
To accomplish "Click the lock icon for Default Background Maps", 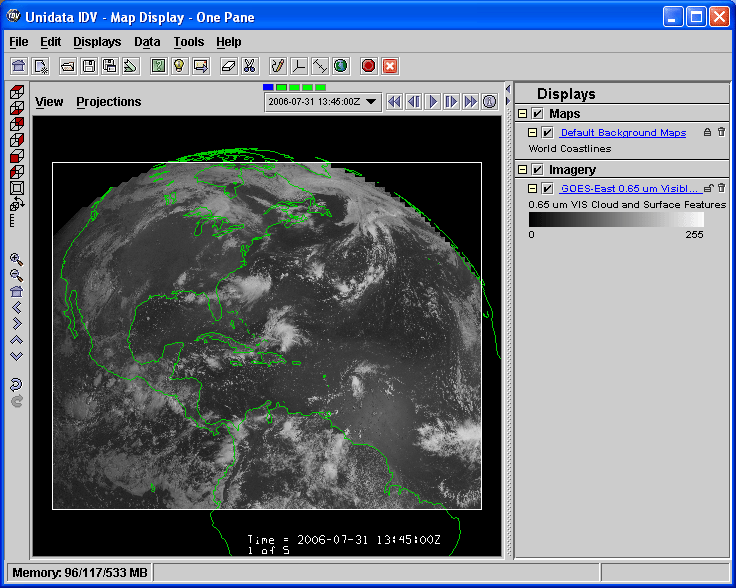I will pos(707,132).
